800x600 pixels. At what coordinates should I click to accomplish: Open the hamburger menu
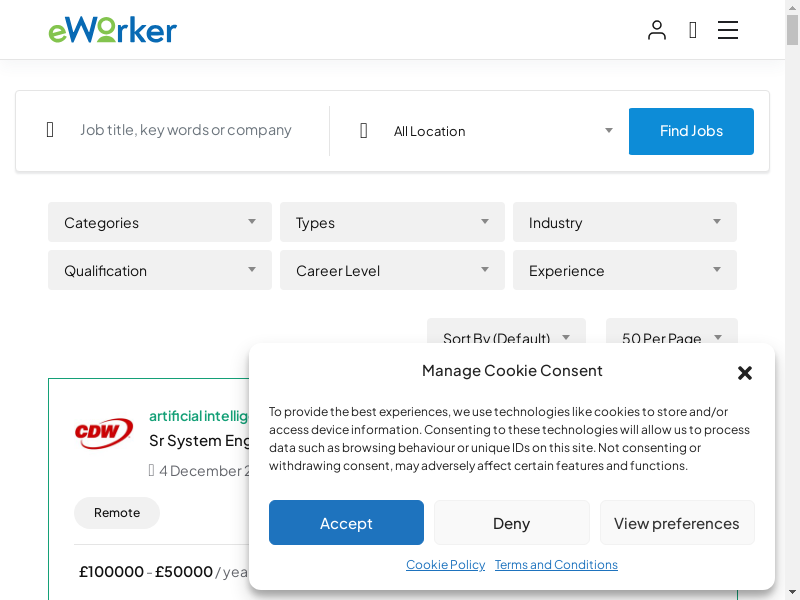(728, 30)
